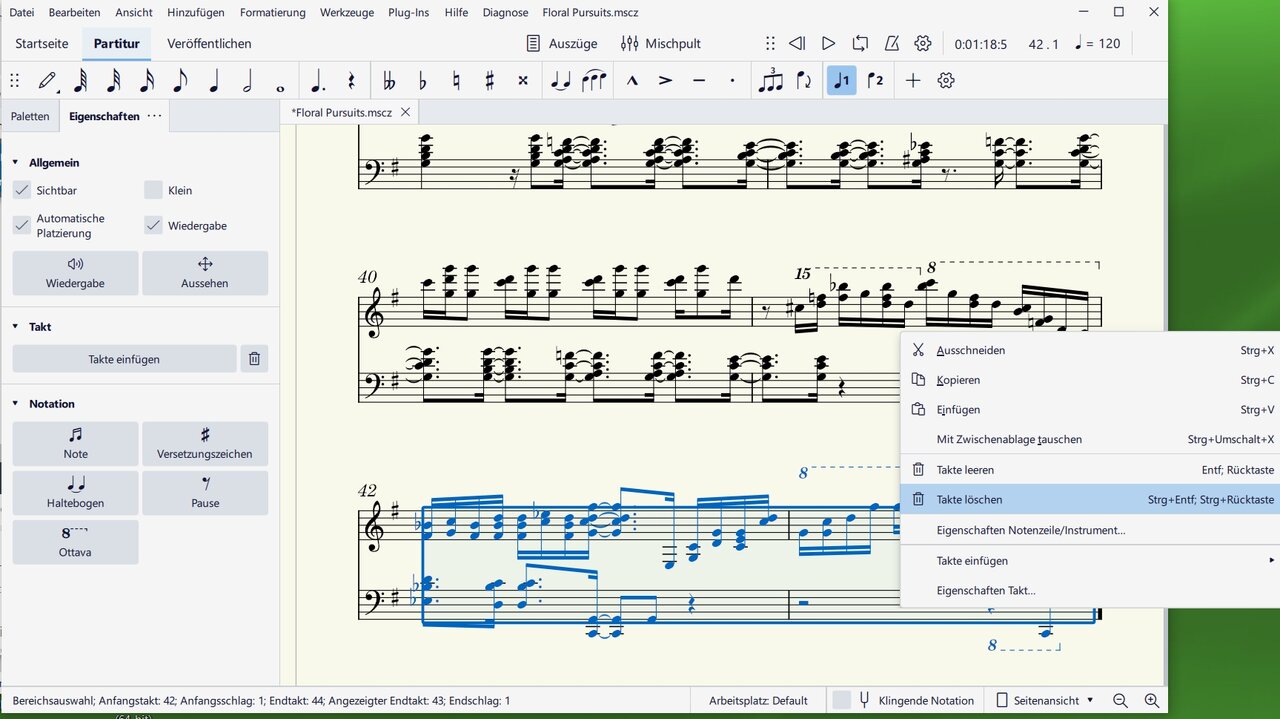Enable loop playback icon
Image resolution: width=1280 pixels, height=719 pixels.
pos(860,44)
